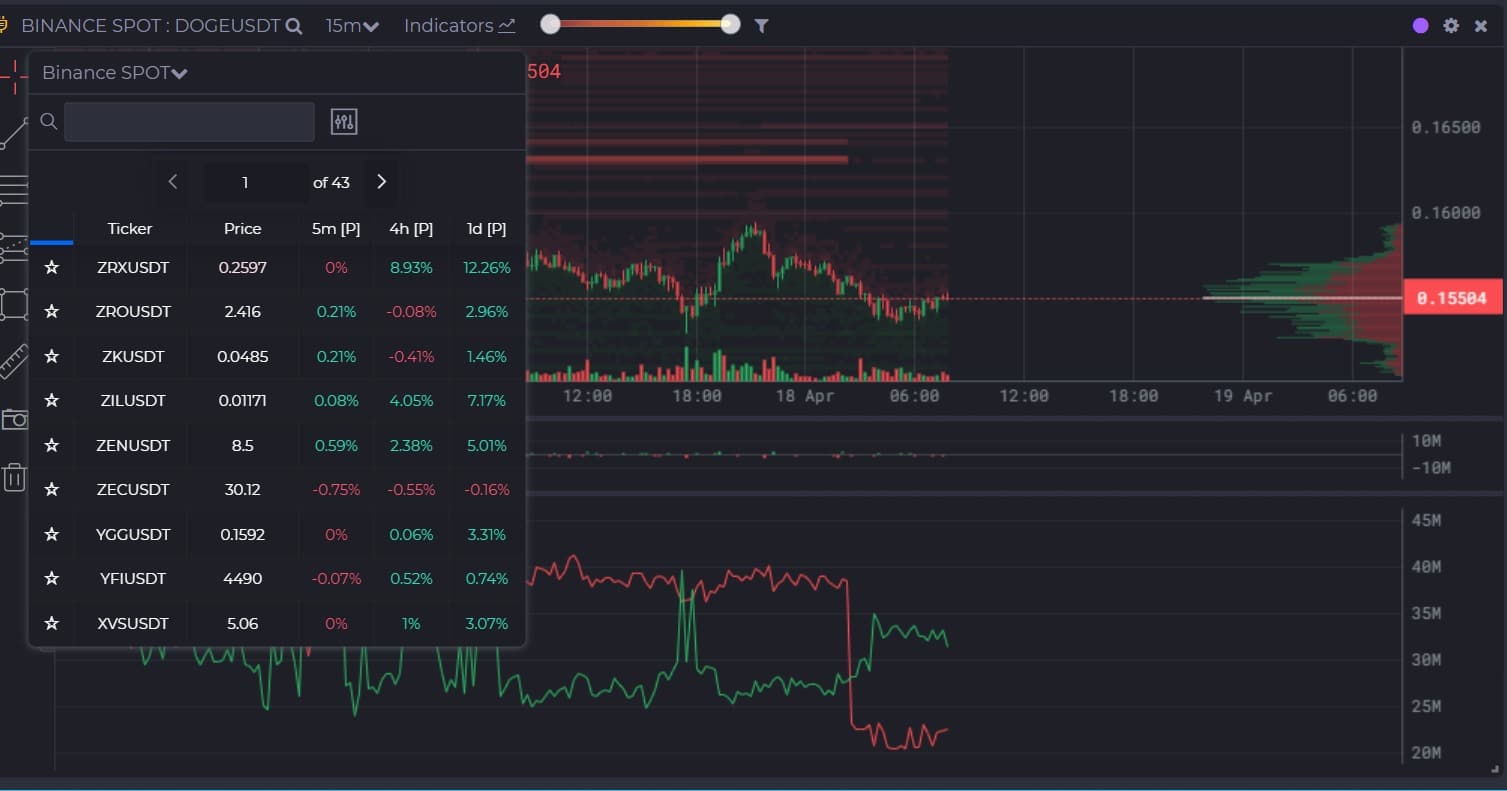Open chart settings gear icon
This screenshot has height=791, width=1507.
1451,26
